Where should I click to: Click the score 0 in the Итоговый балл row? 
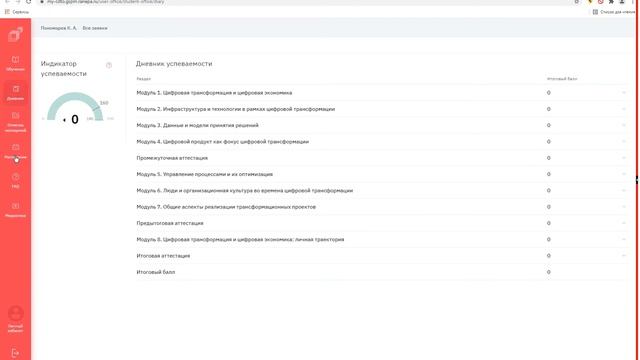549,272
